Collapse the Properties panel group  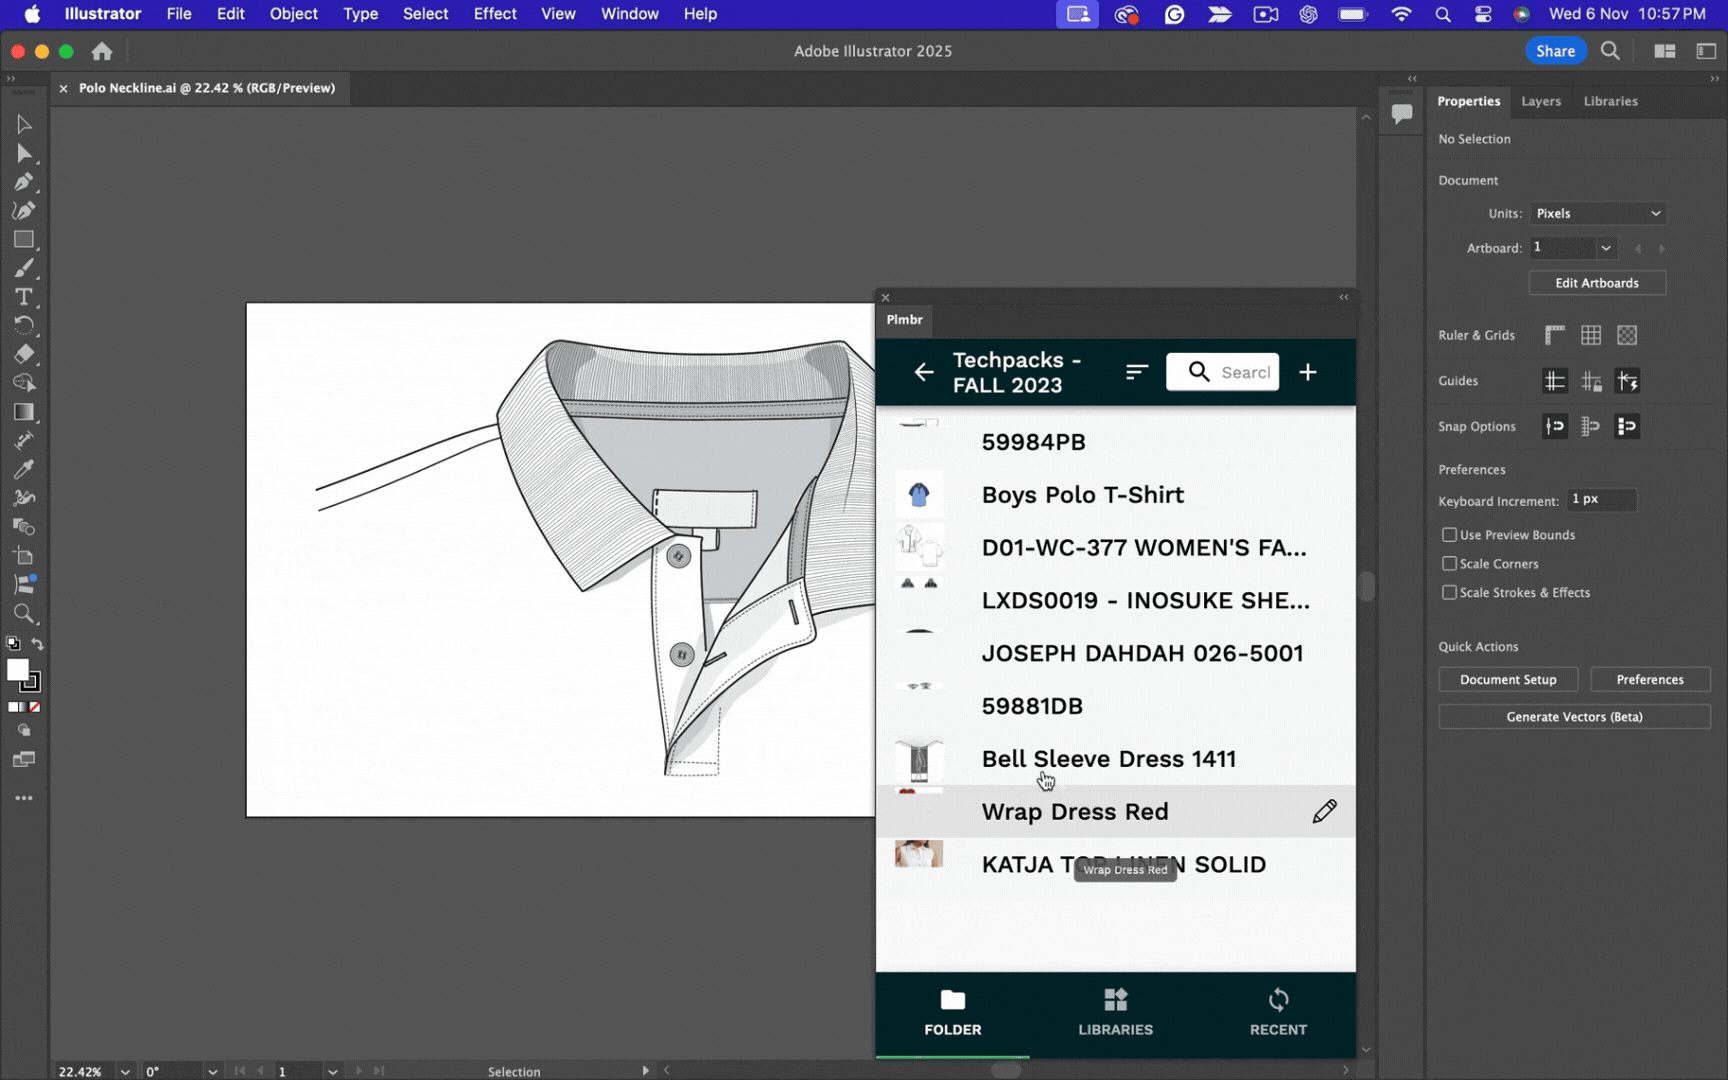coord(1714,78)
